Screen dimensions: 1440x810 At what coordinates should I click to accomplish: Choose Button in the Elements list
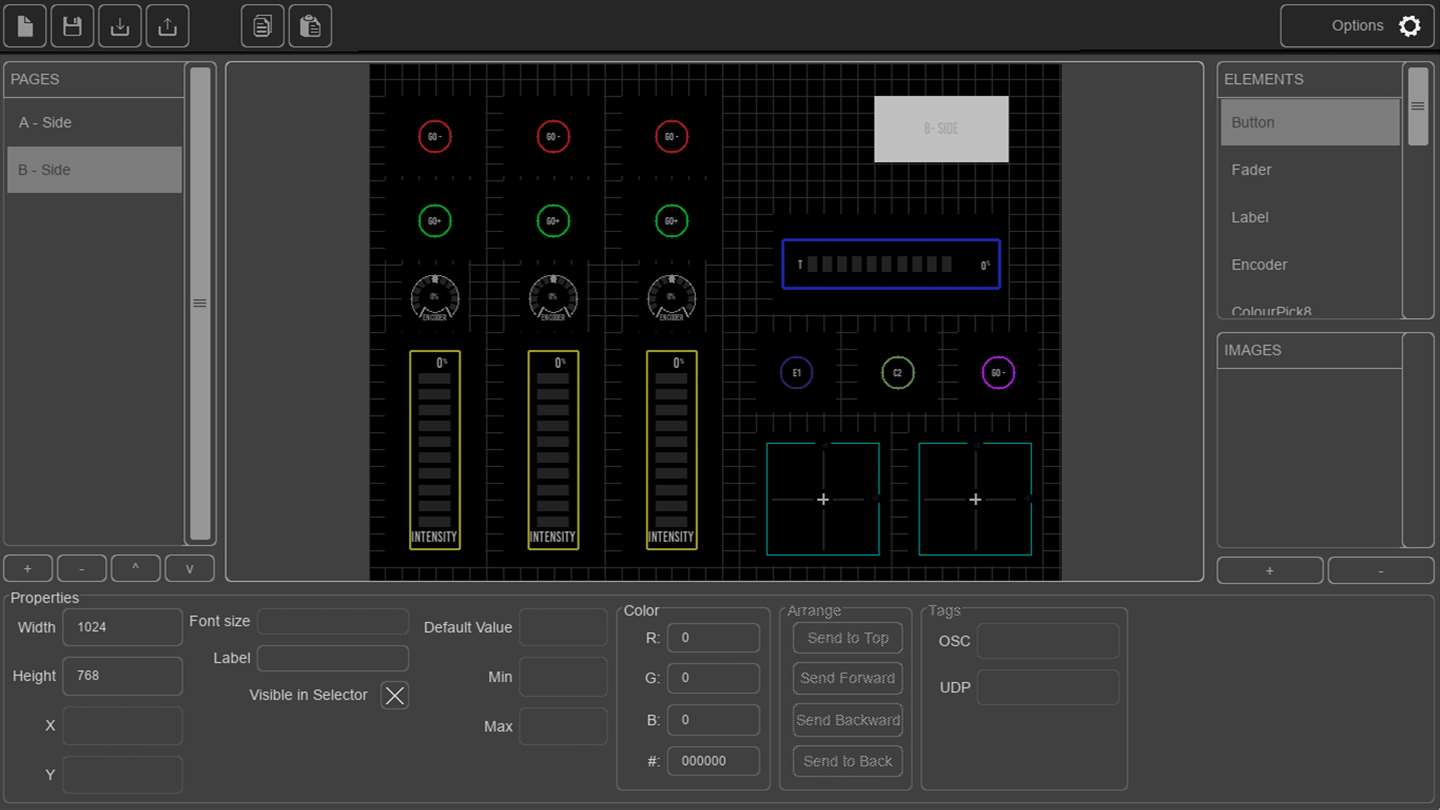(1310, 122)
